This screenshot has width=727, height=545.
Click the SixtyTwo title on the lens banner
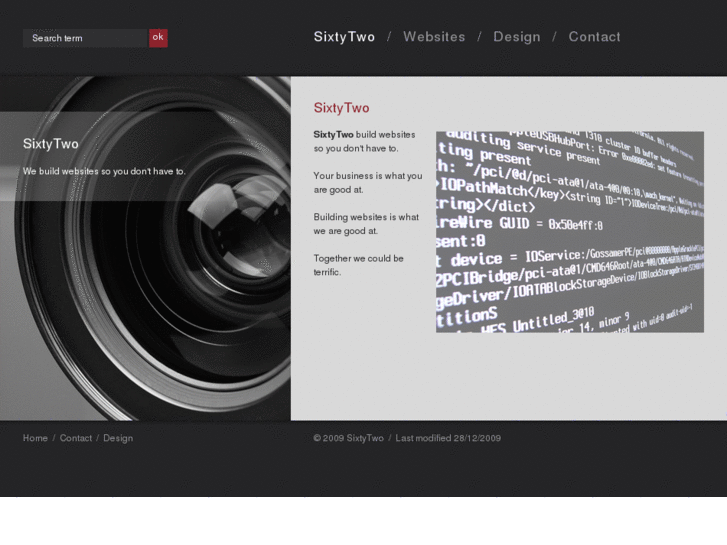pos(51,144)
